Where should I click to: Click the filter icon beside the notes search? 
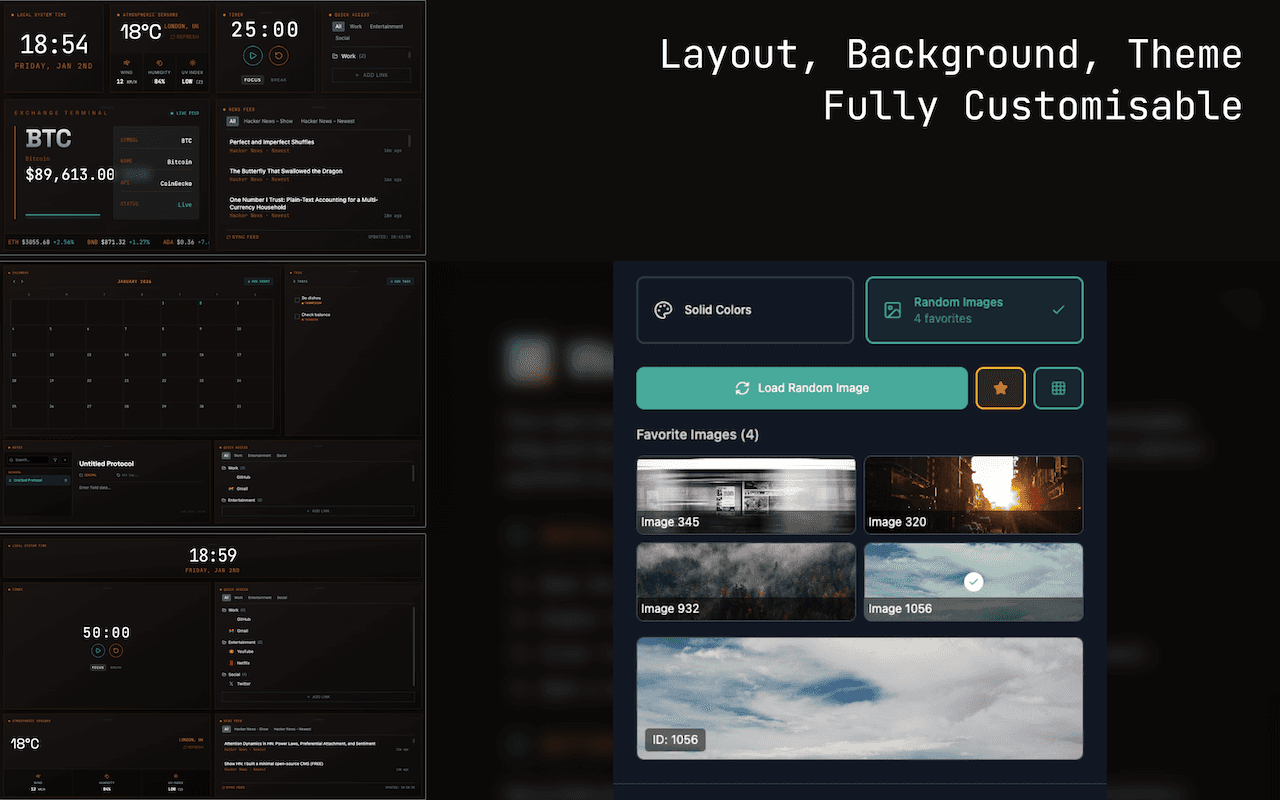pos(55,460)
